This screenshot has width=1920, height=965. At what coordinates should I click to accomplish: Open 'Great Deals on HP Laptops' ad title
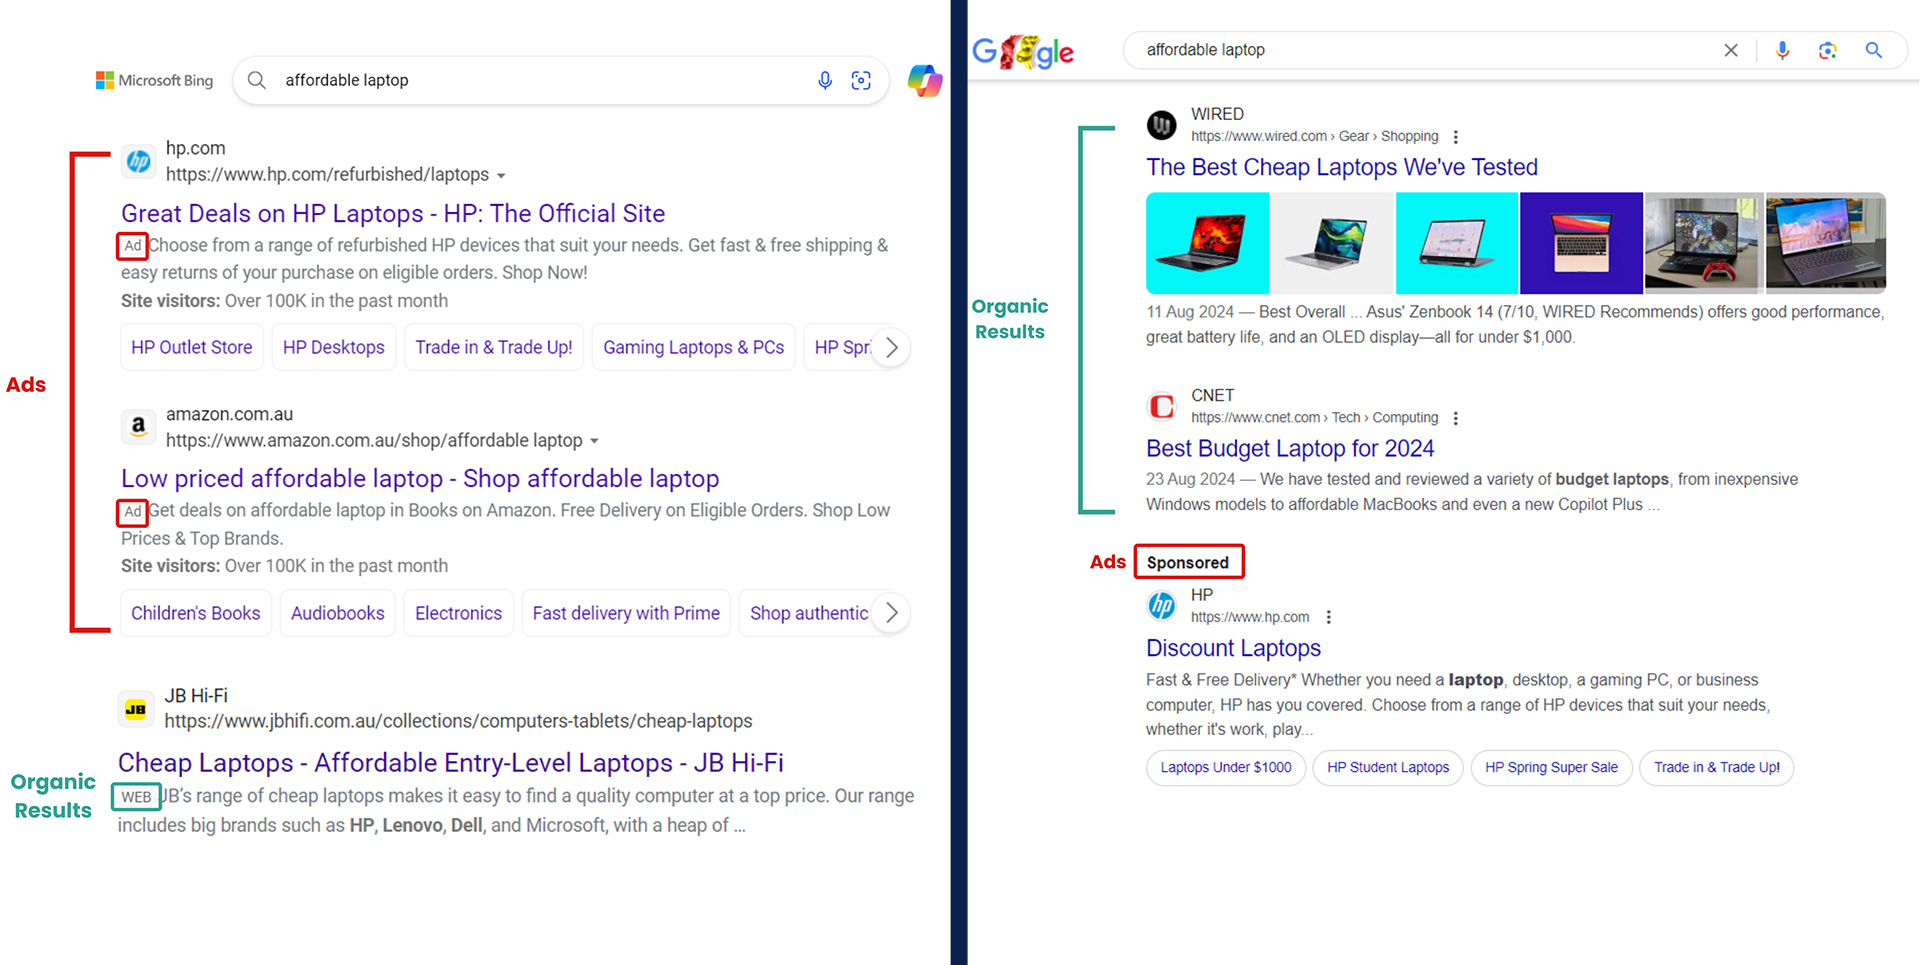(x=393, y=213)
